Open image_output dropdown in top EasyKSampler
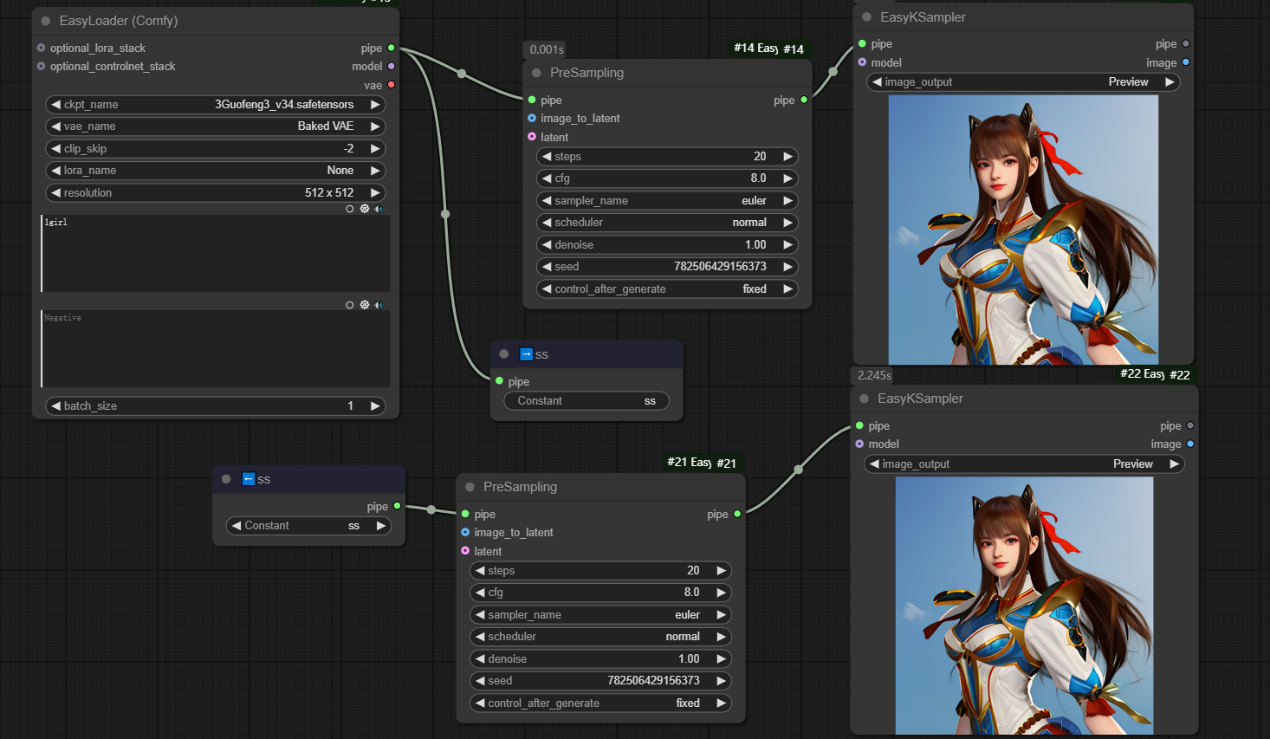This screenshot has height=739, width=1270. 1022,82
